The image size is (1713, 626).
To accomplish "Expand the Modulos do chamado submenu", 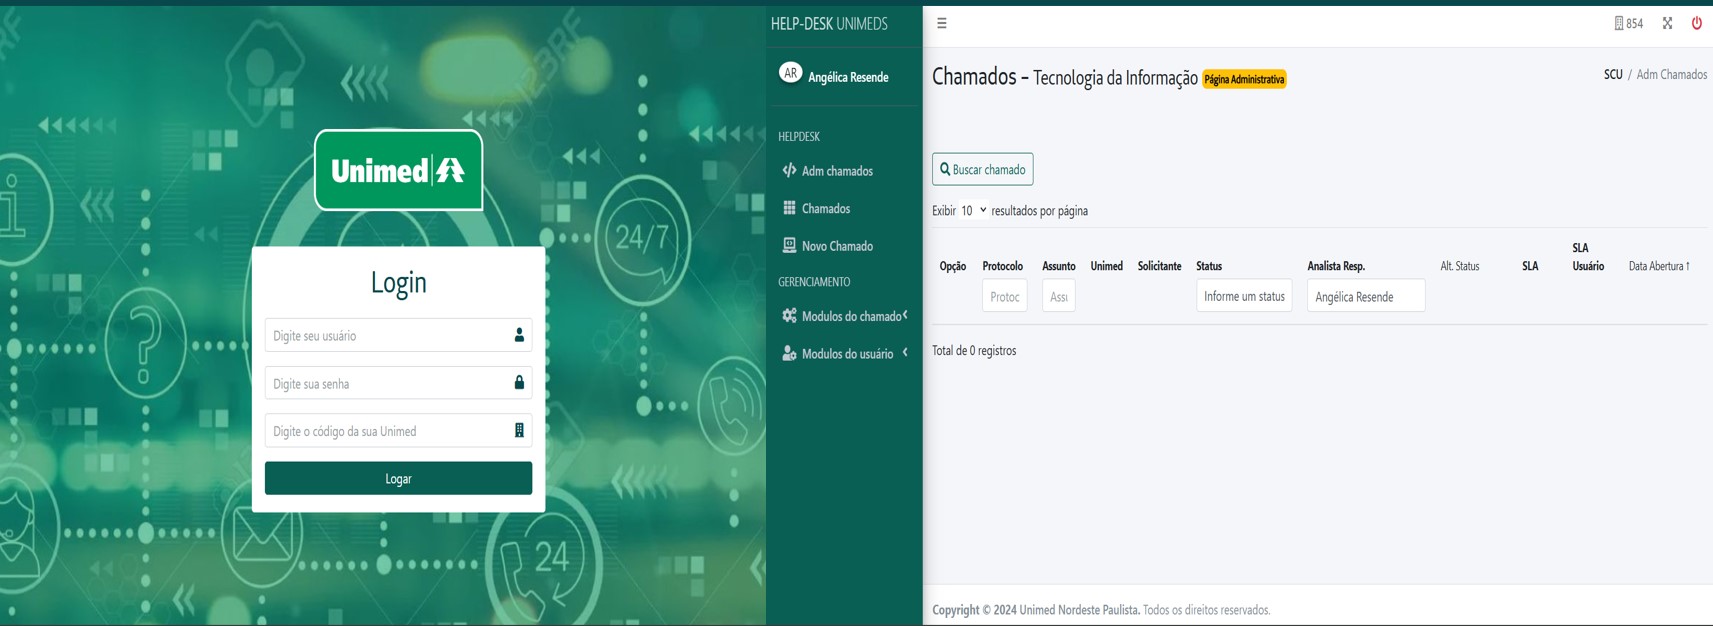I will pos(844,316).
